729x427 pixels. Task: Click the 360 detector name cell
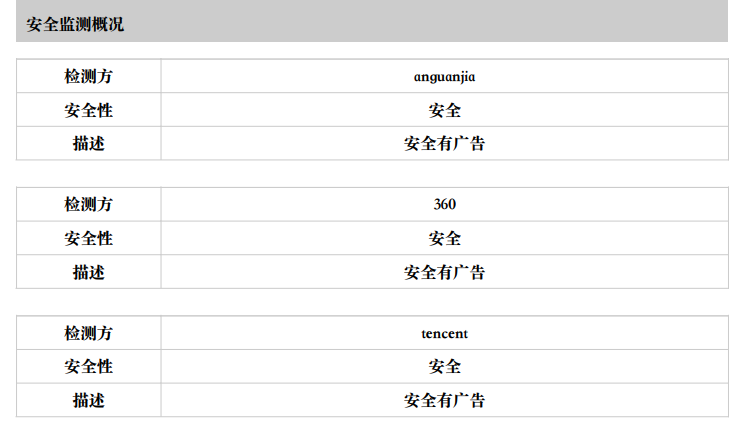coord(444,204)
